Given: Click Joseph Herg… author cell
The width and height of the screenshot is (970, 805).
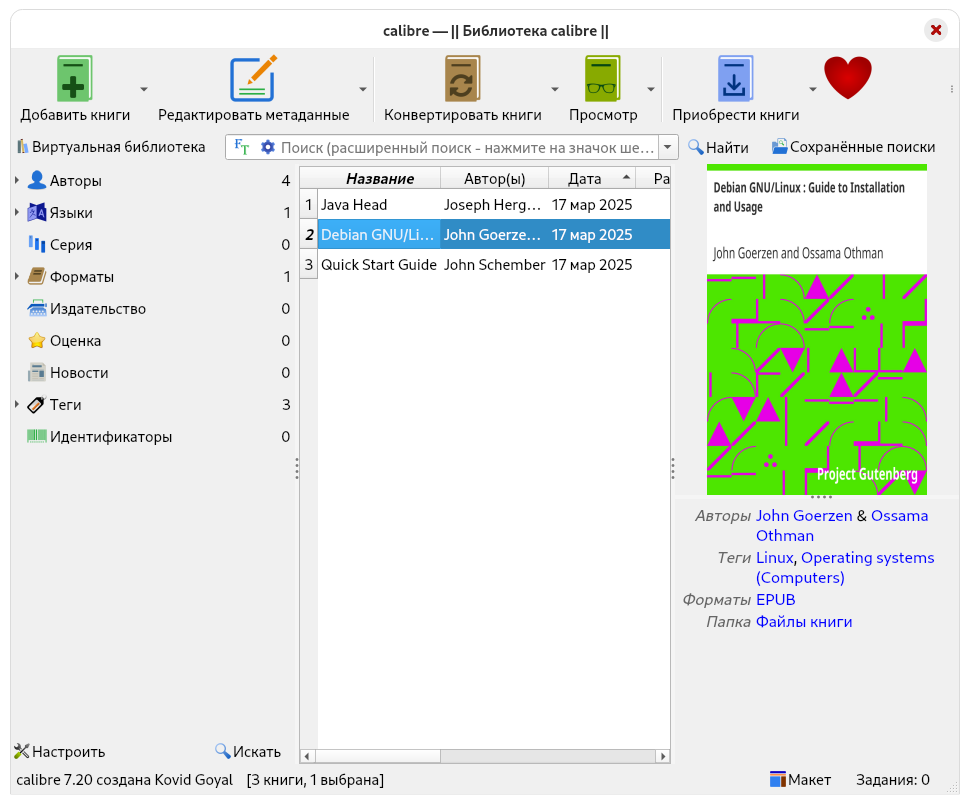Looking at the screenshot, I should [x=494, y=205].
